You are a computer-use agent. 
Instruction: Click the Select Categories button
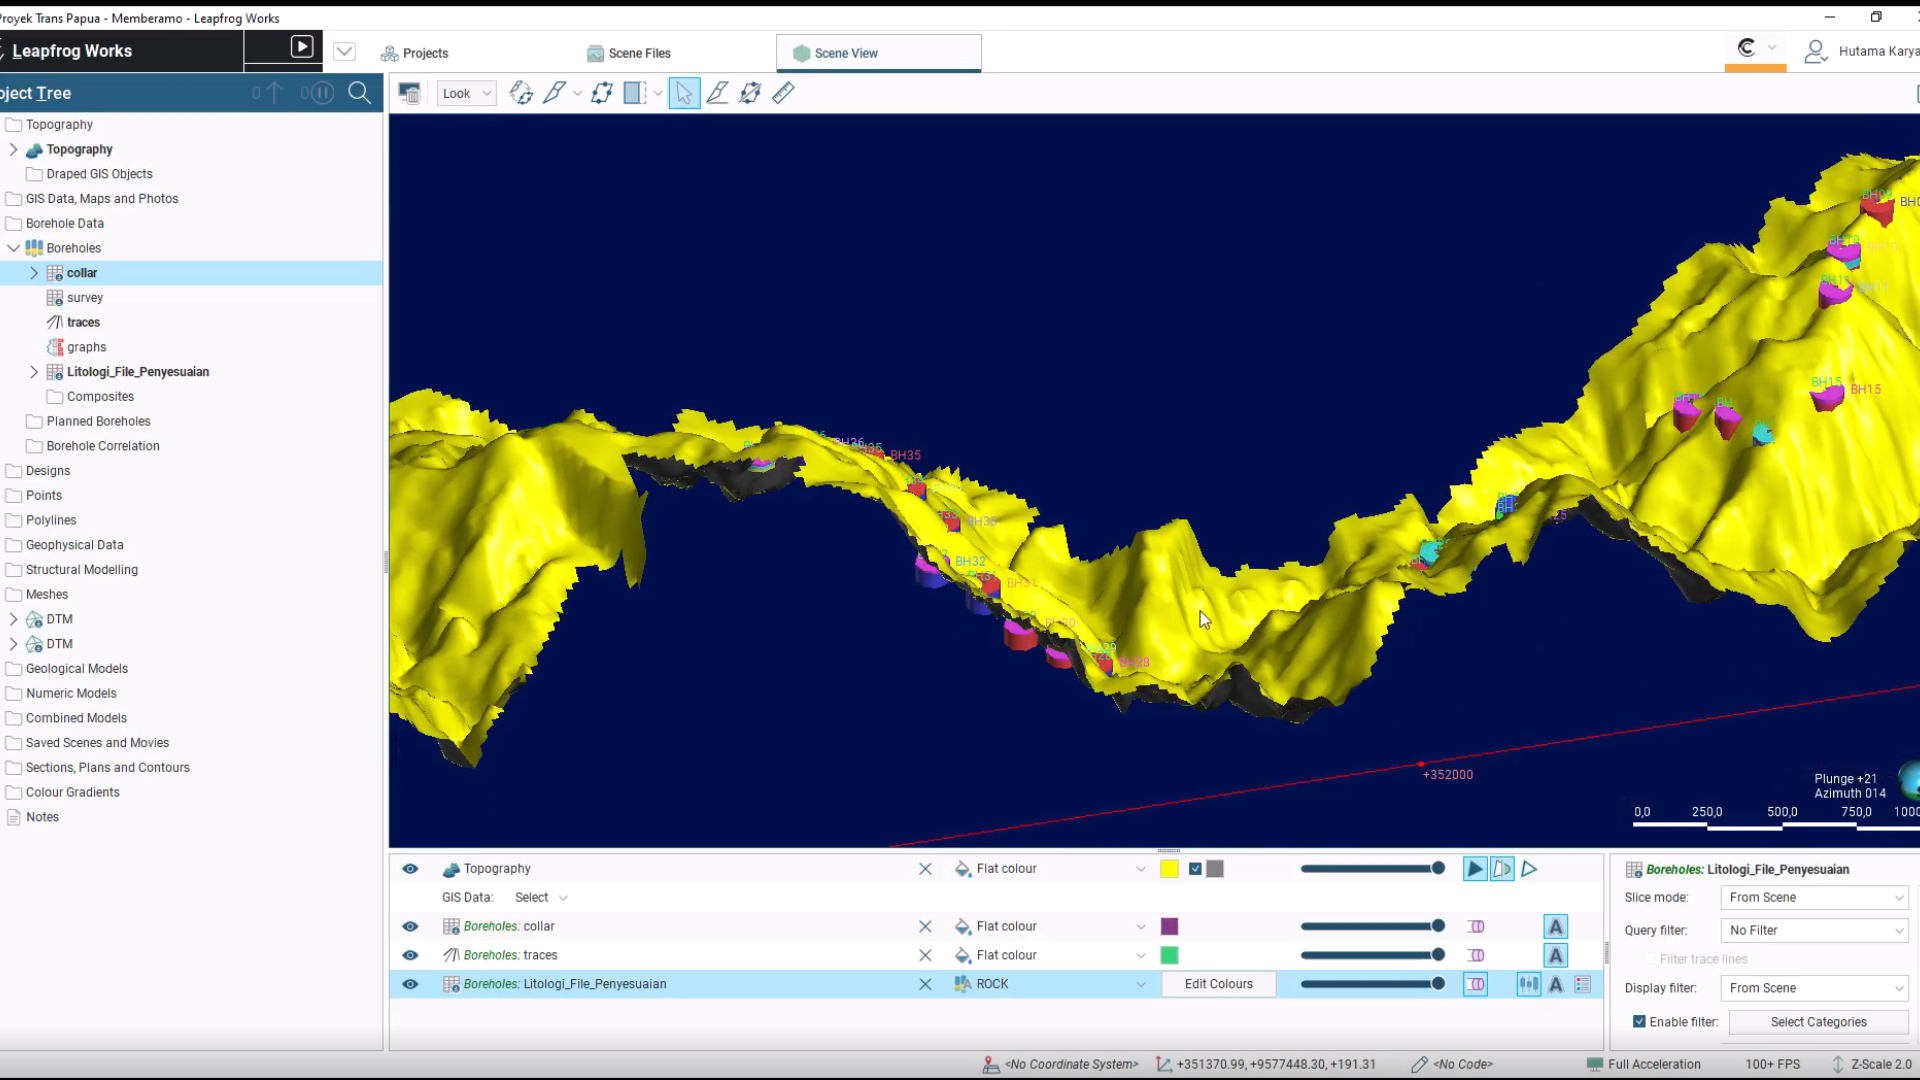[1818, 1021]
